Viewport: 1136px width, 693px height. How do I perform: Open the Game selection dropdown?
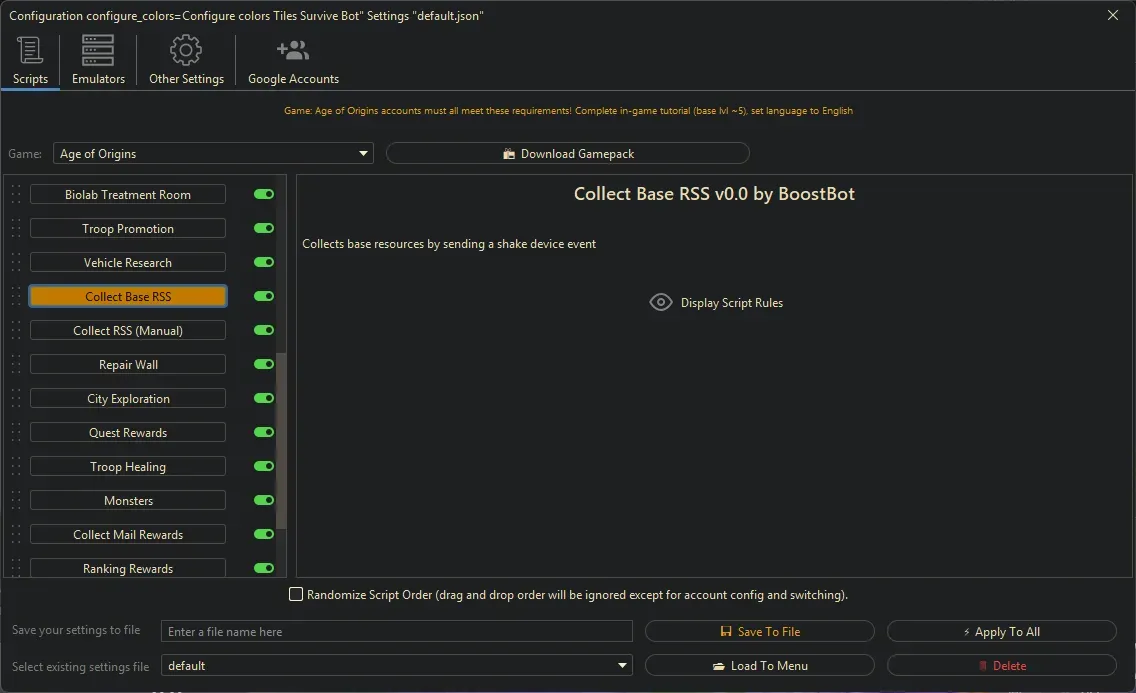(362, 153)
